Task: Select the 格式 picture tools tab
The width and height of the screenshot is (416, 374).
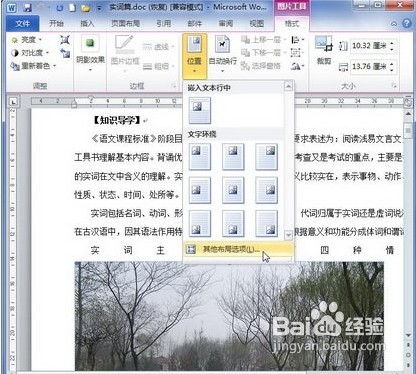Action: [292, 24]
